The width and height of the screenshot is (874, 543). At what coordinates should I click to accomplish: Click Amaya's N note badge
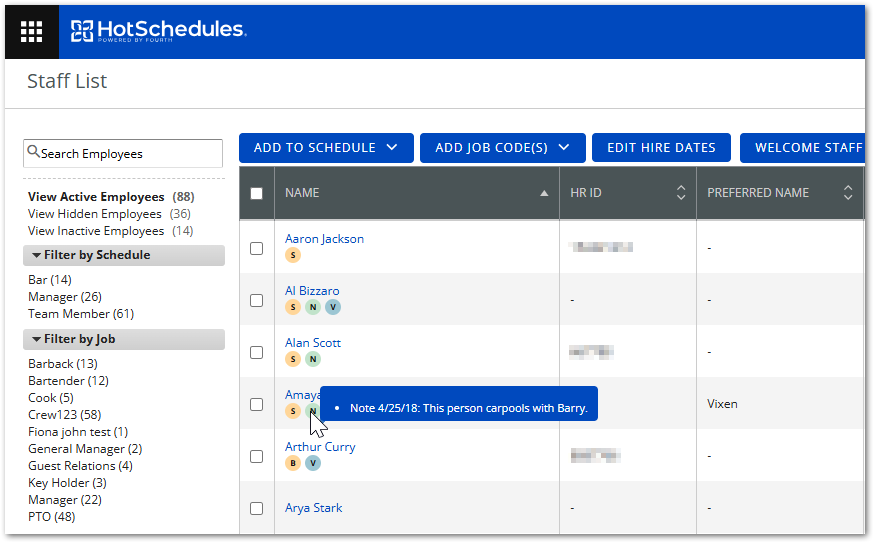313,411
